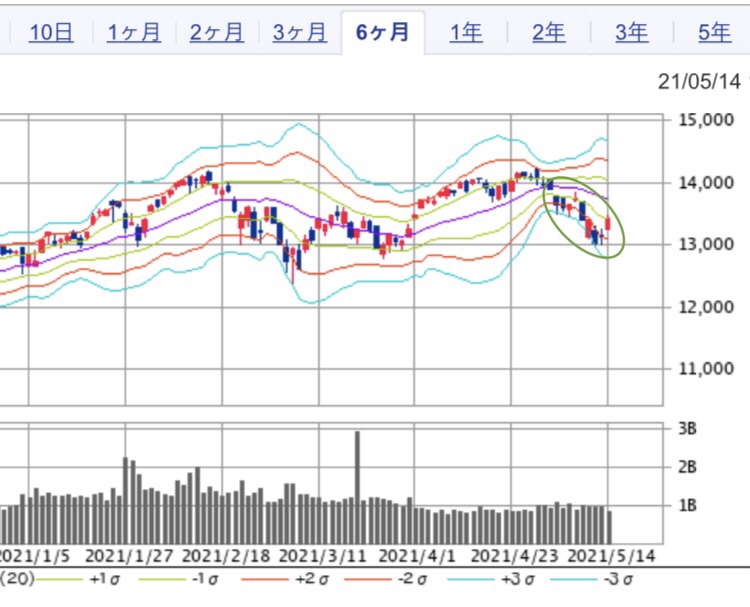Click the 2B volume axis label
The width and height of the screenshot is (750, 607).
(x=687, y=466)
